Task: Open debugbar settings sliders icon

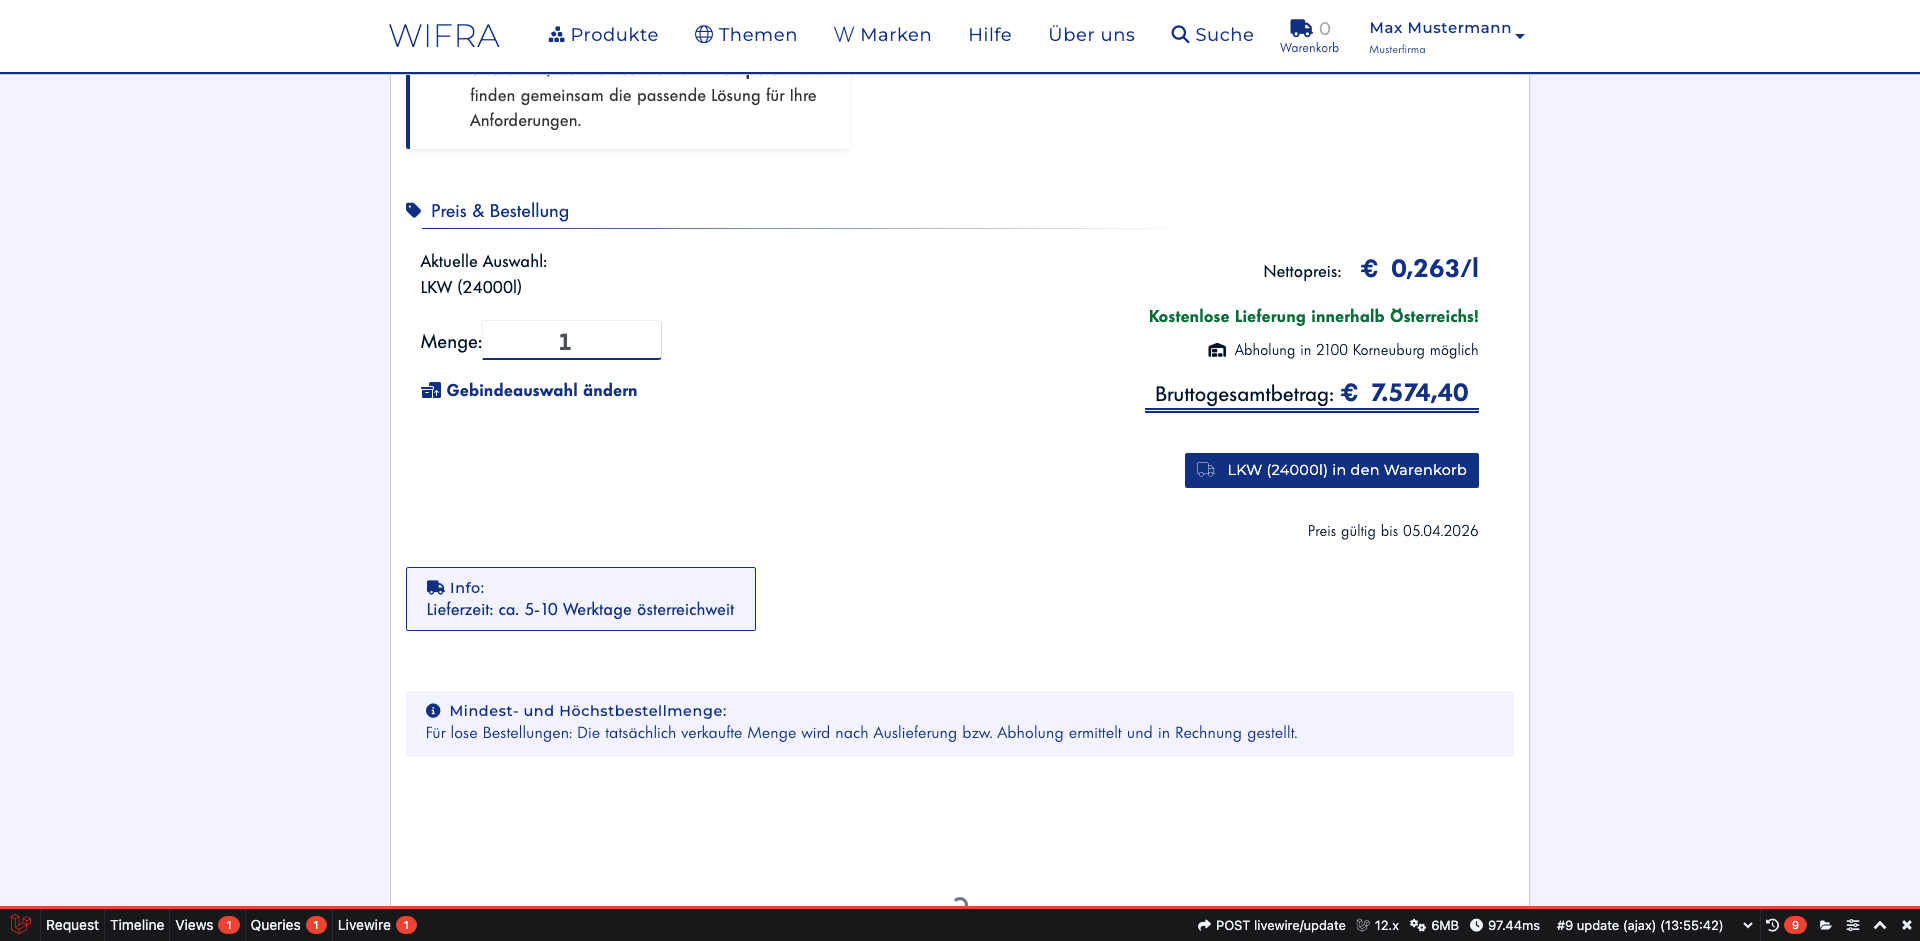Action: coord(1853,925)
